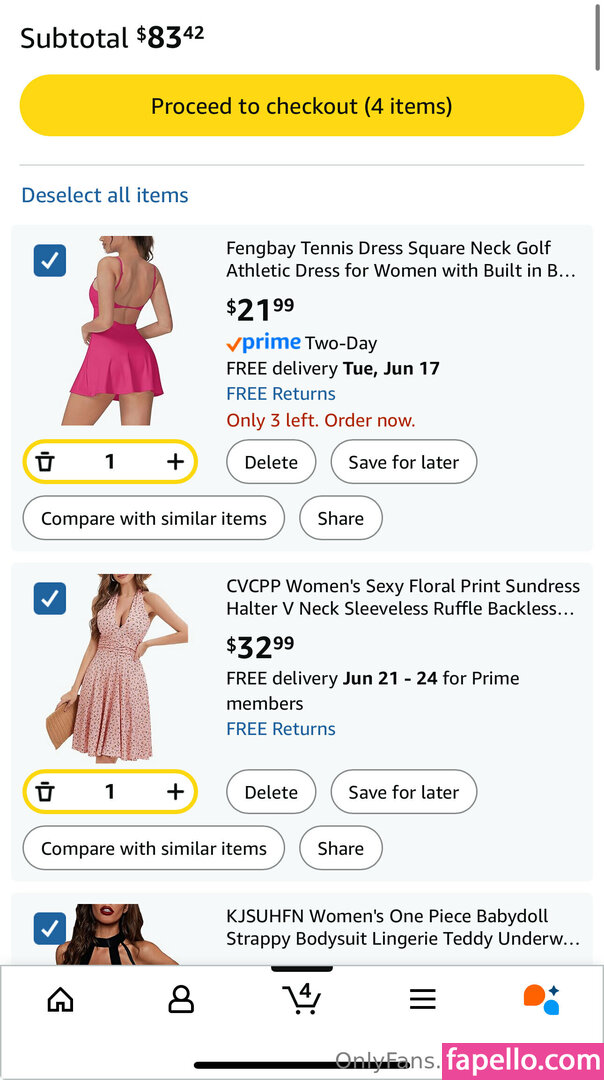Image resolution: width=604 pixels, height=1080 pixels.
Task: Open FREE Returns link for CVCPP Sundress
Action: tap(281, 729)
